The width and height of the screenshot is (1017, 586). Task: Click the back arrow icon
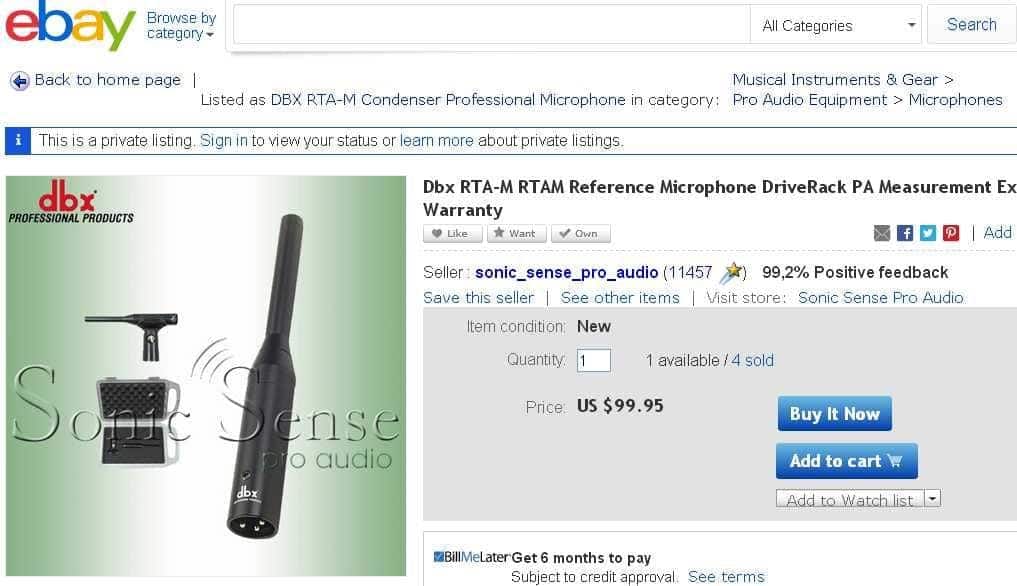pos(20,81)
